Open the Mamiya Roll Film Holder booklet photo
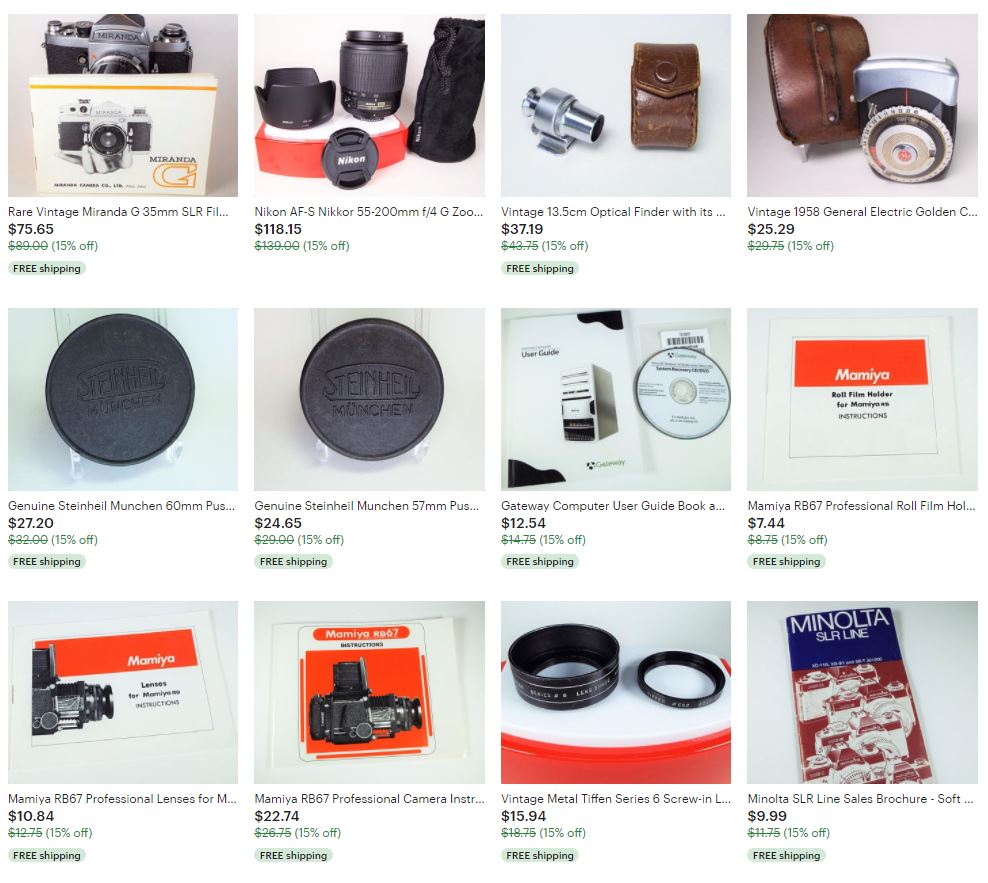This screenshot has height=883, width=988. click(862, 399)
